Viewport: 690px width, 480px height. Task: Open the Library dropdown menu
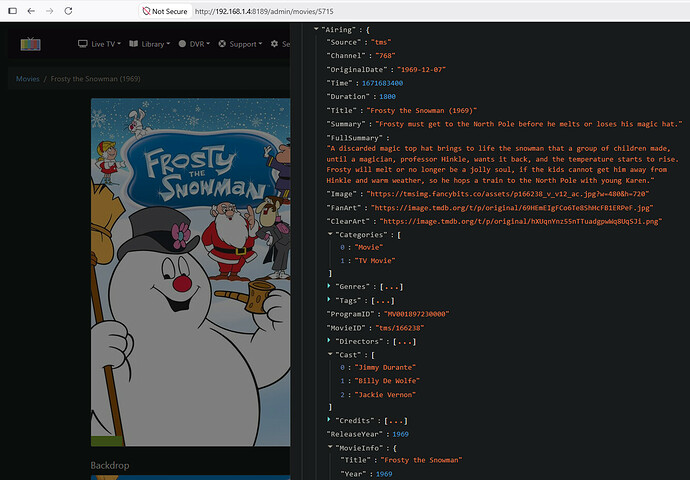150,44
